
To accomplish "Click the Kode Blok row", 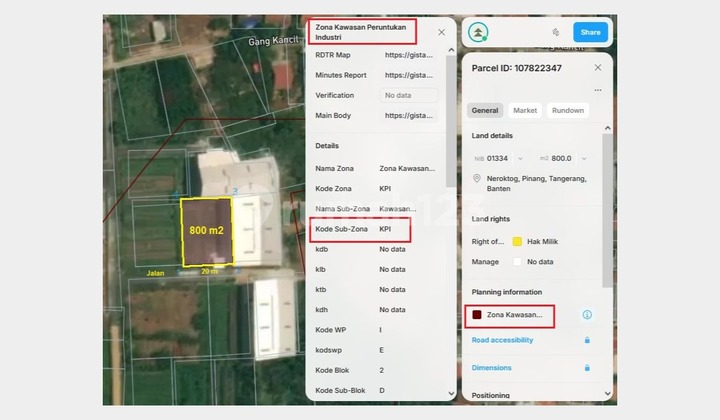I will 376,370.
